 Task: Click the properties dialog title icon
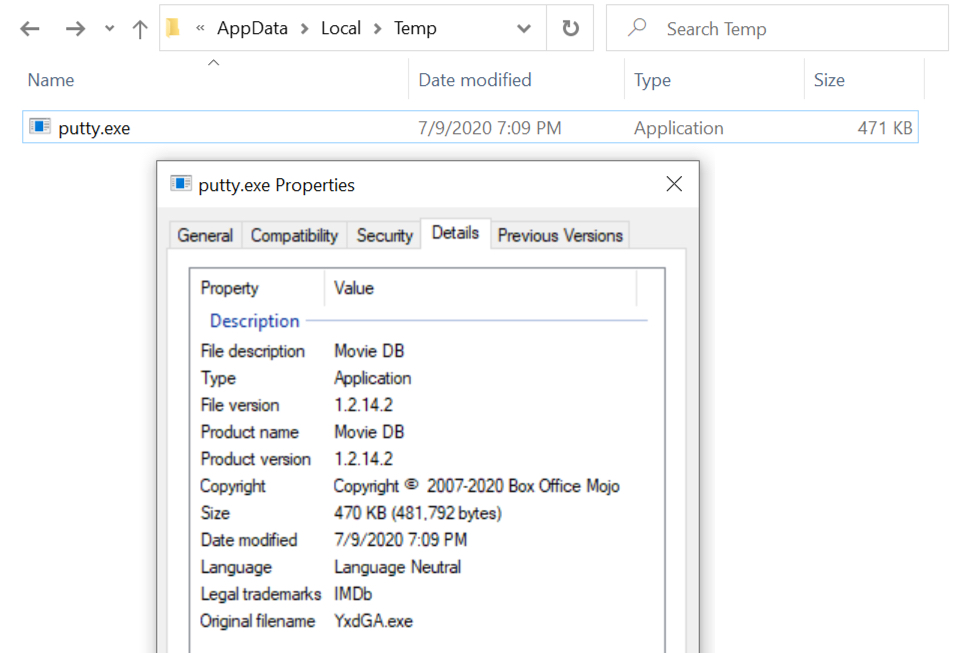click(x=181, y=184)
